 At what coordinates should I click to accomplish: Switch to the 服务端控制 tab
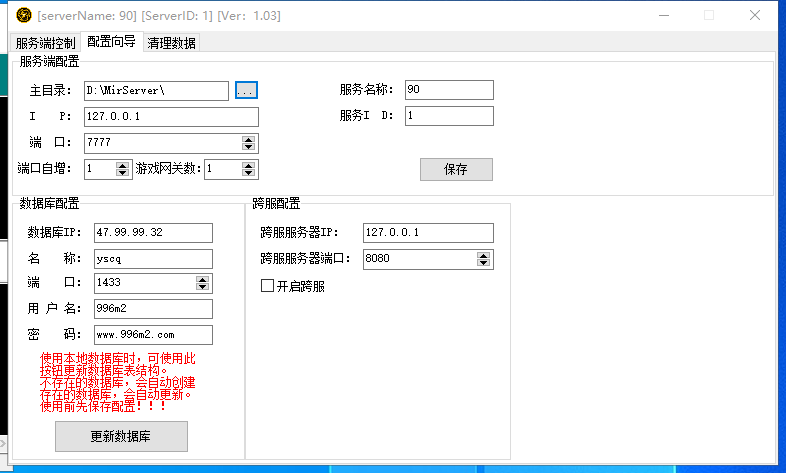click(45, 43)
